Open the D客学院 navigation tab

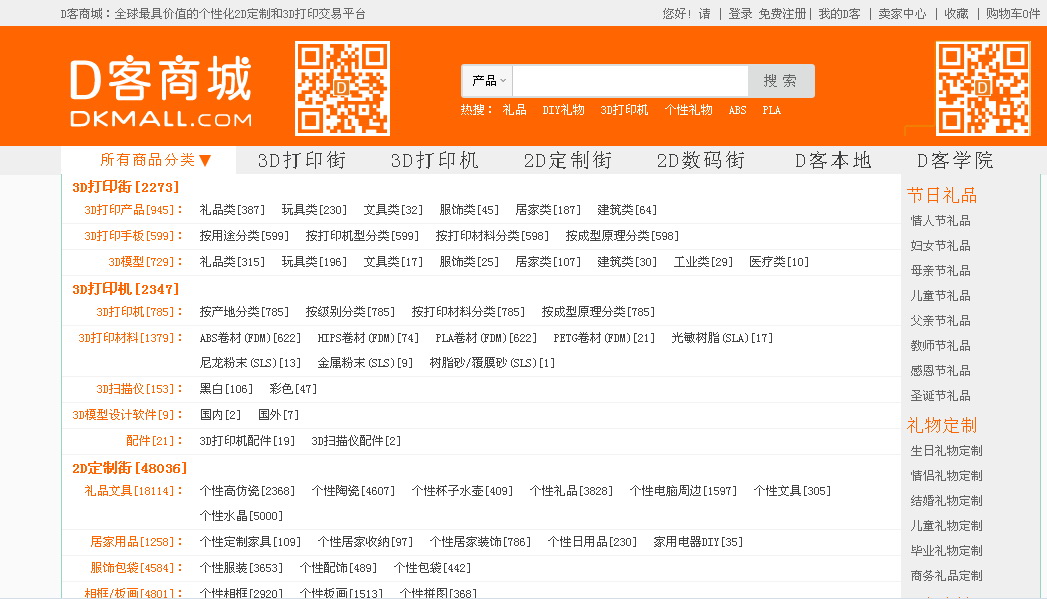coord(955,160)
